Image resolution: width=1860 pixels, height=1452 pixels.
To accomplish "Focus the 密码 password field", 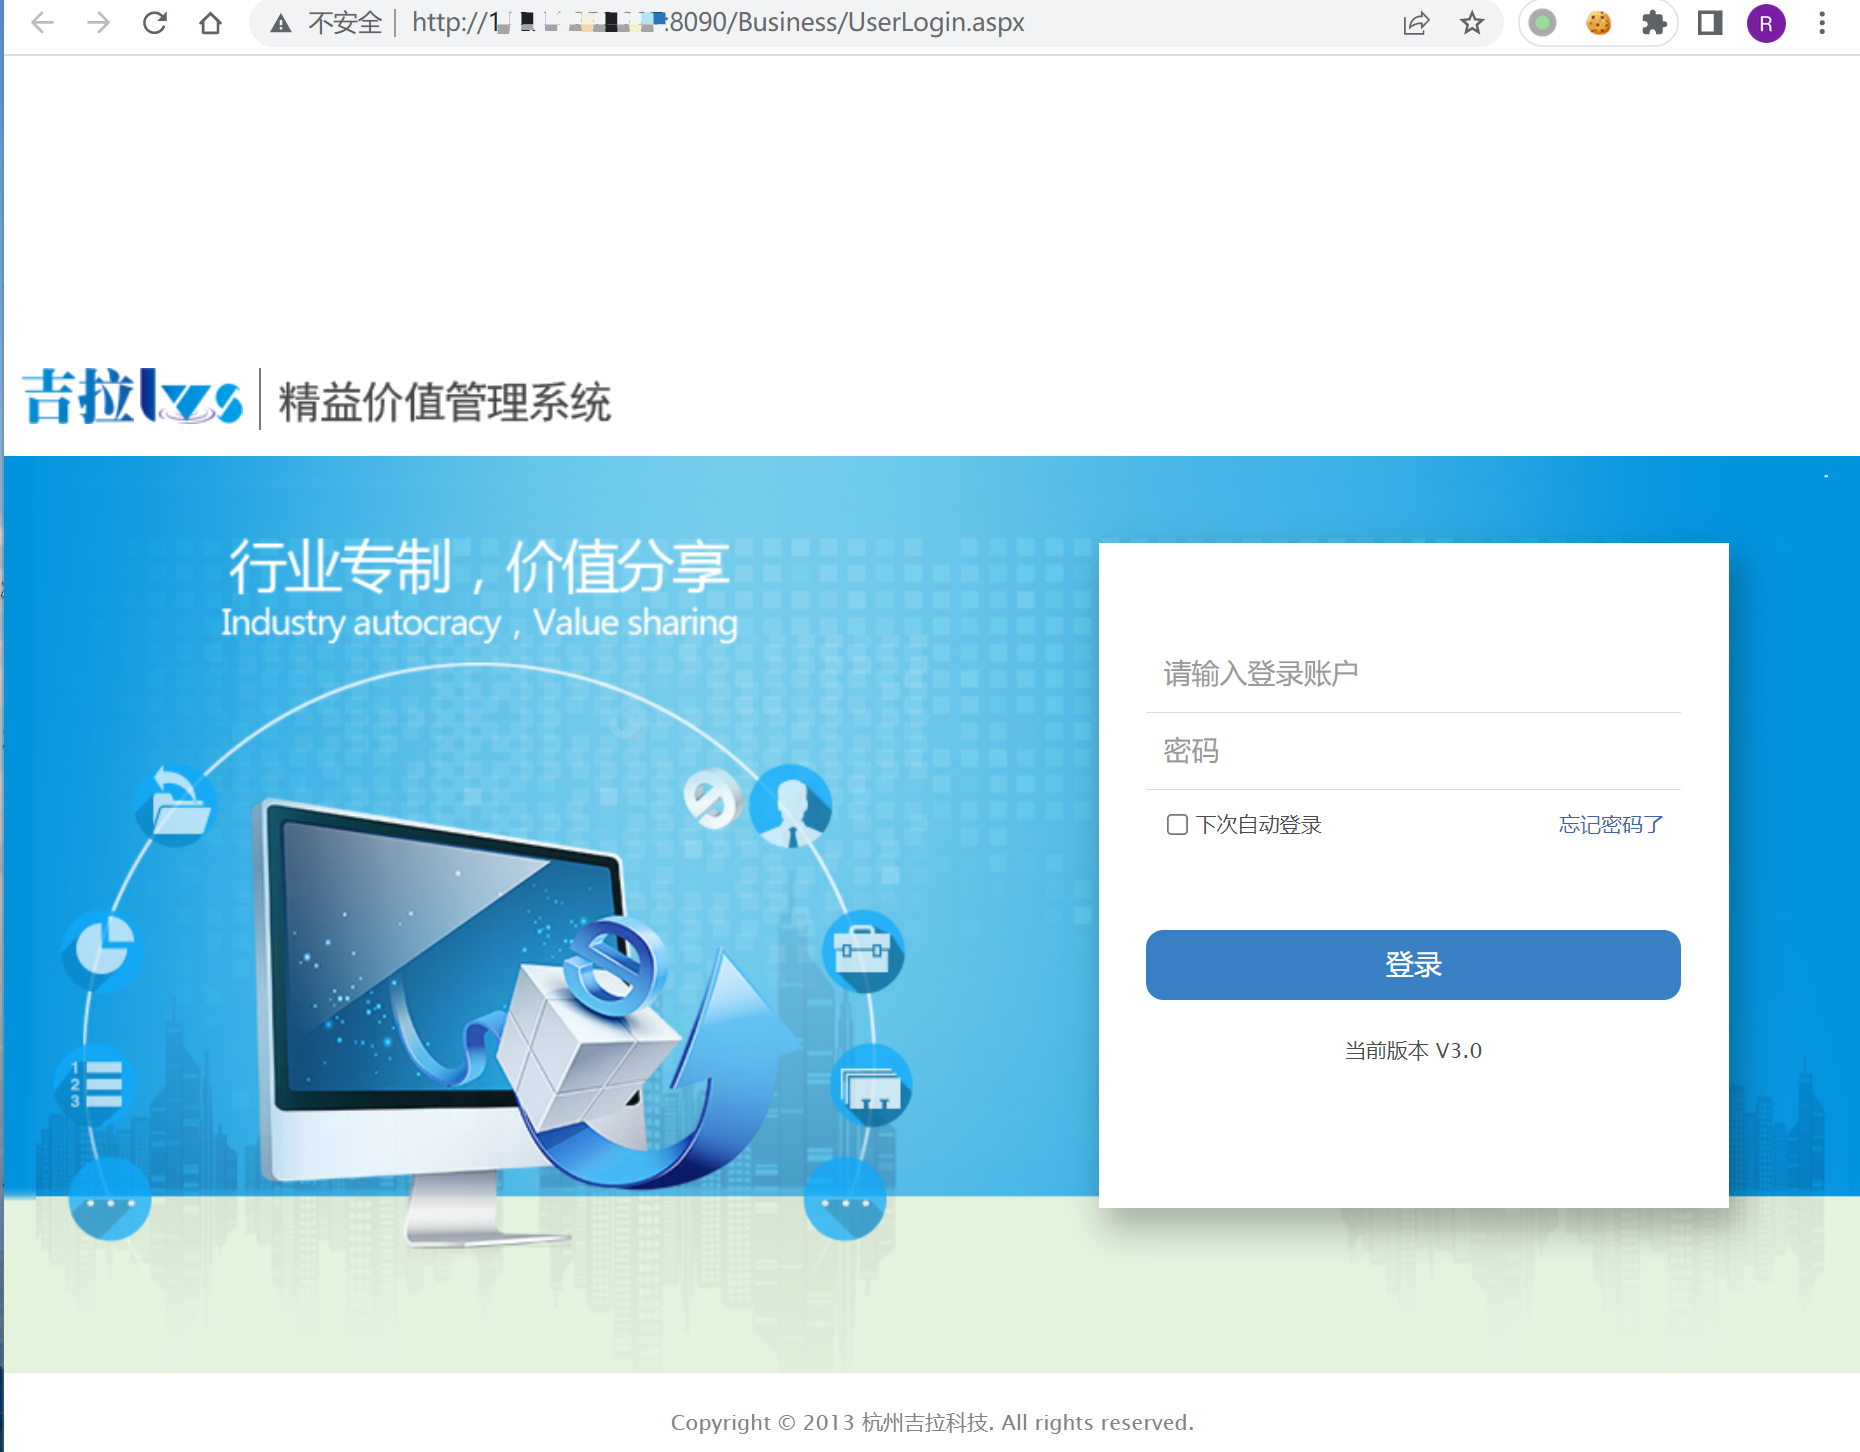I will [1412, 751].
